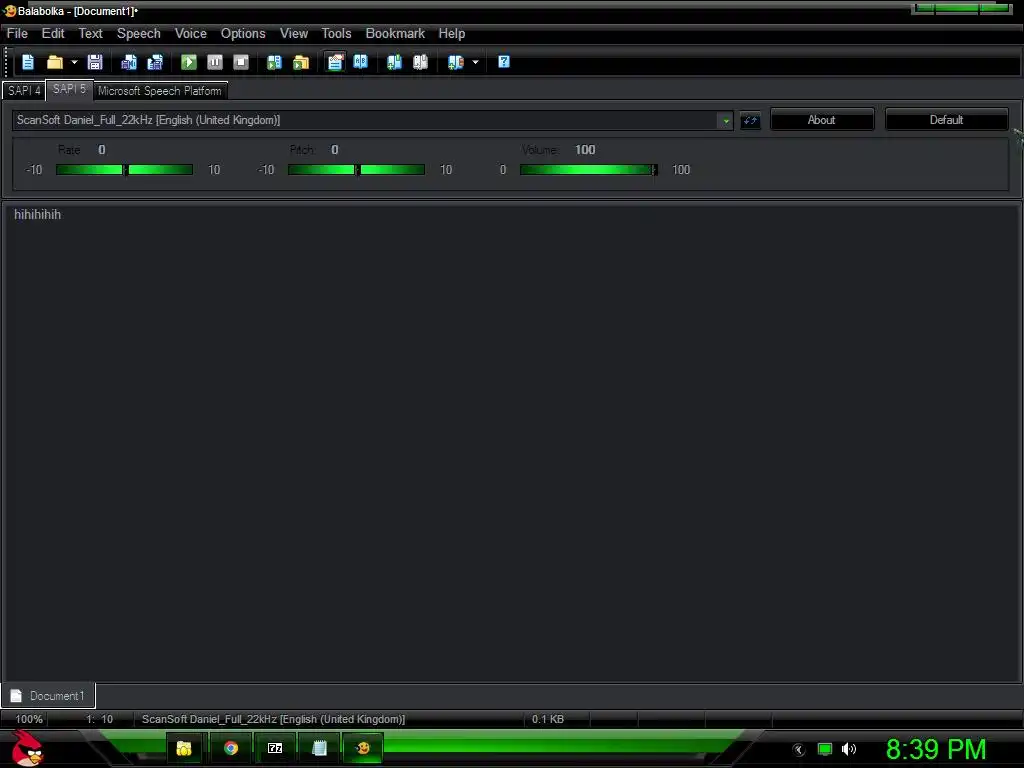This screenshot has width=1024, height=768.
Task: Open the Voice menu
Action: click(190, 33)
